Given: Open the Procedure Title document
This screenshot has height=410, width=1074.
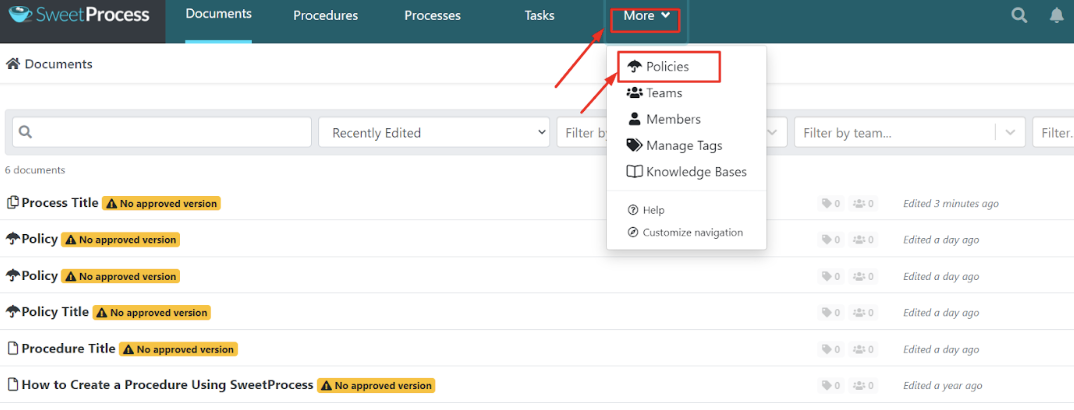Looking at the screenshot, I should tap(68, 348).
